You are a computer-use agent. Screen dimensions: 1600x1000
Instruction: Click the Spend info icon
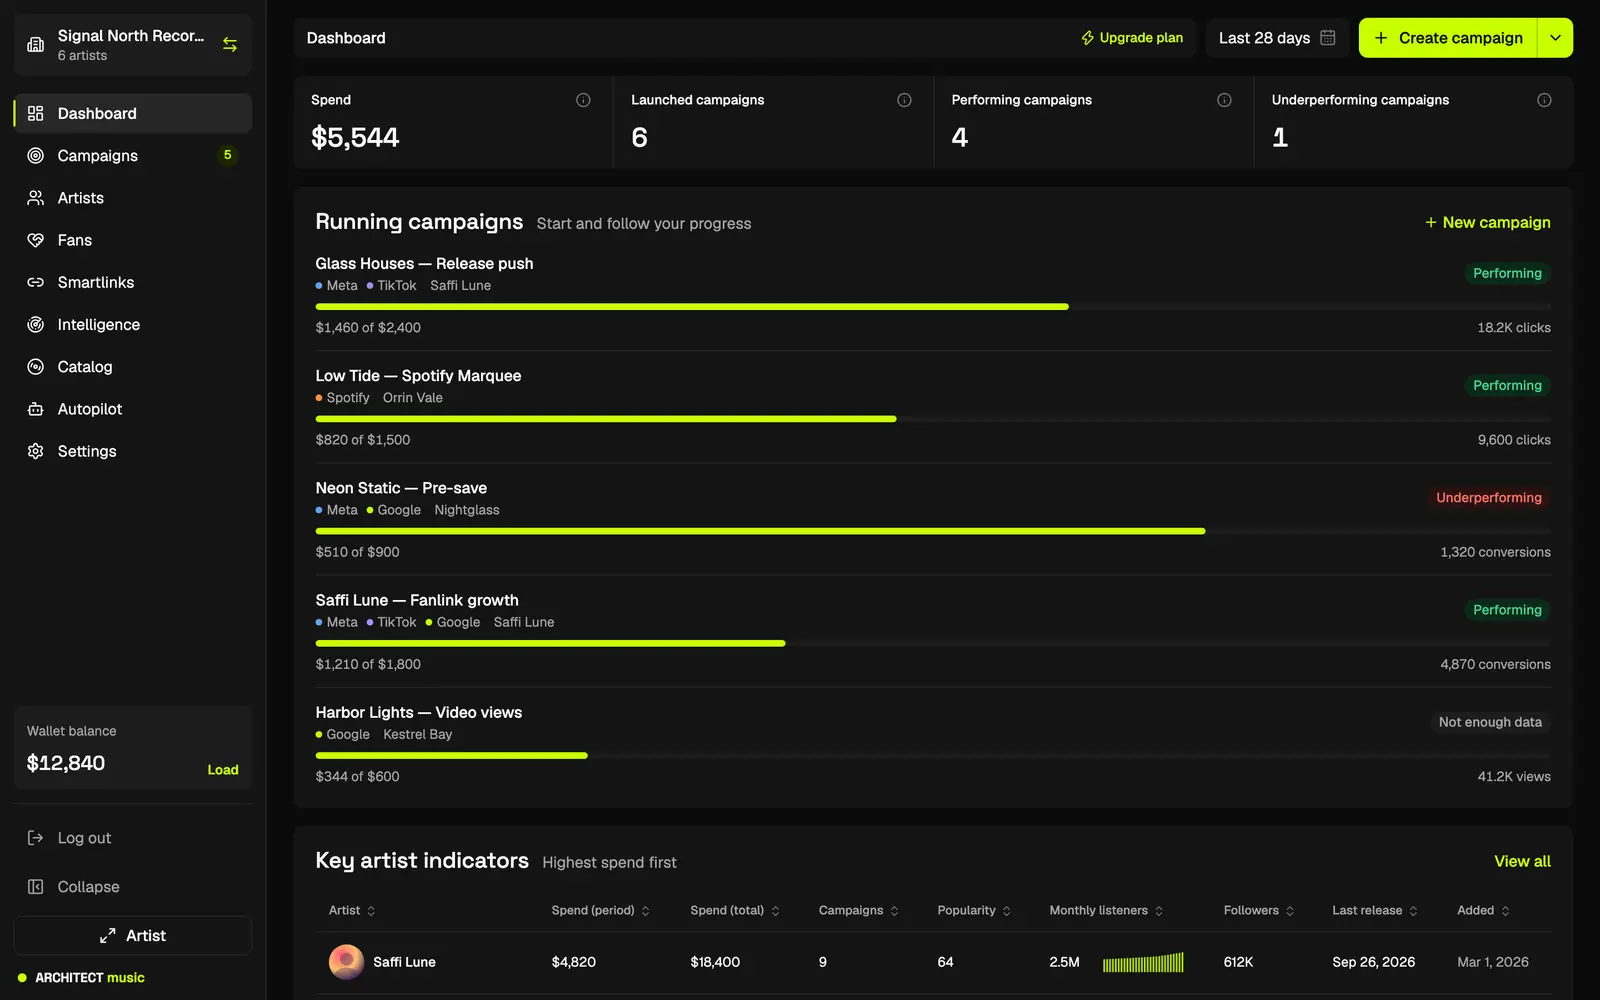point(583,100)
